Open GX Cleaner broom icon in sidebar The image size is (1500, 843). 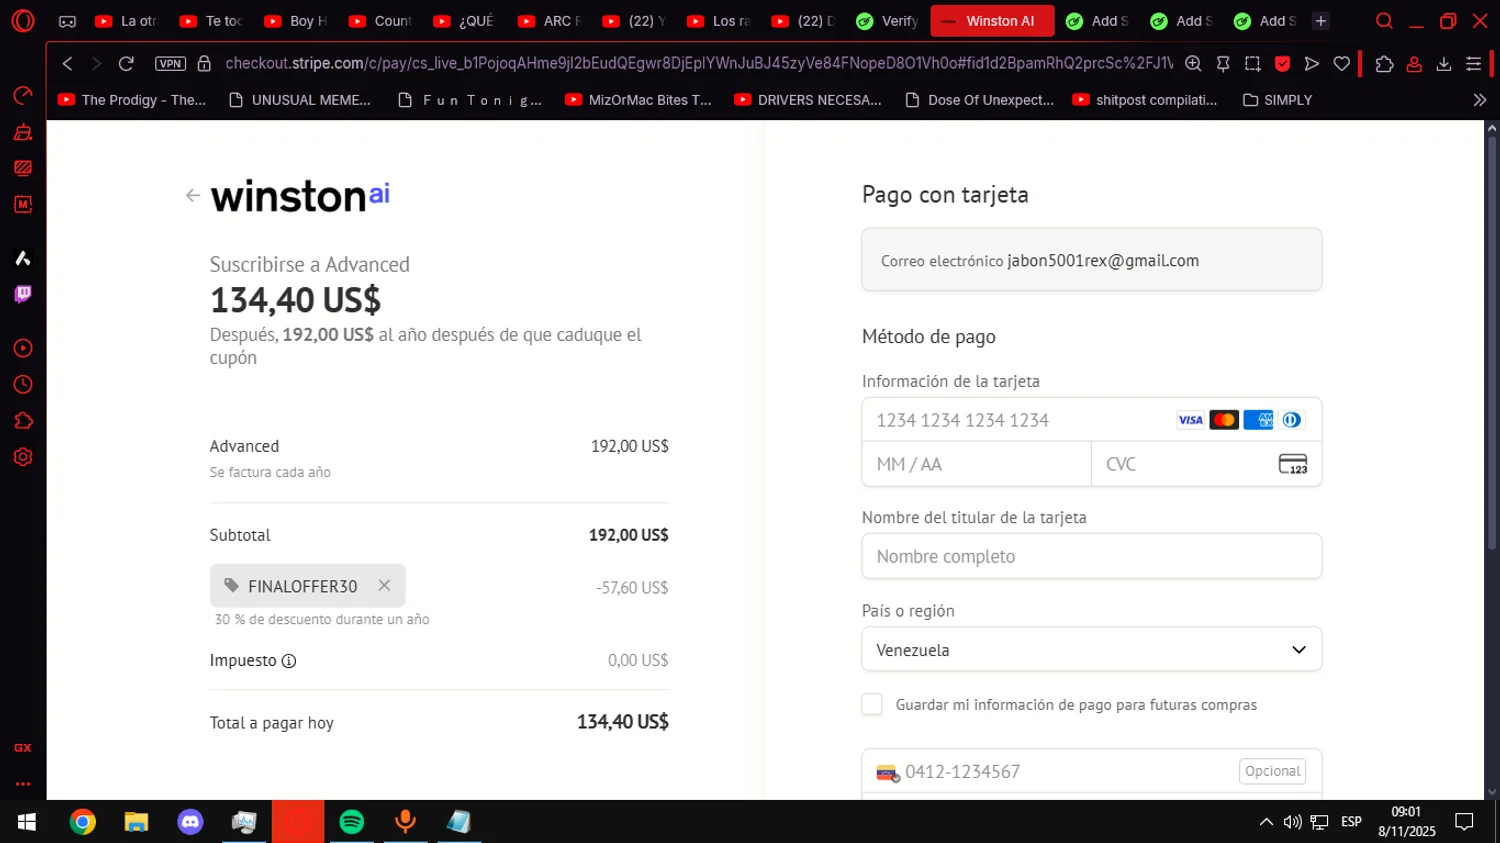tap(22, 132)
